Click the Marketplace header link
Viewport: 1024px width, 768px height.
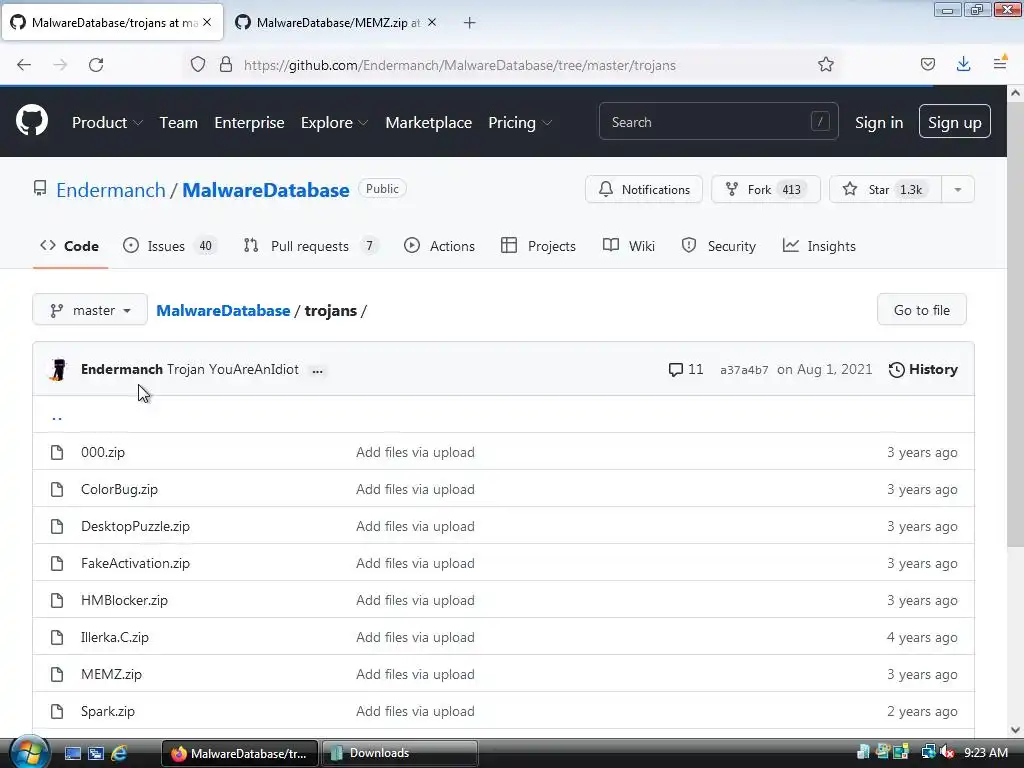[x=428, y=123]
